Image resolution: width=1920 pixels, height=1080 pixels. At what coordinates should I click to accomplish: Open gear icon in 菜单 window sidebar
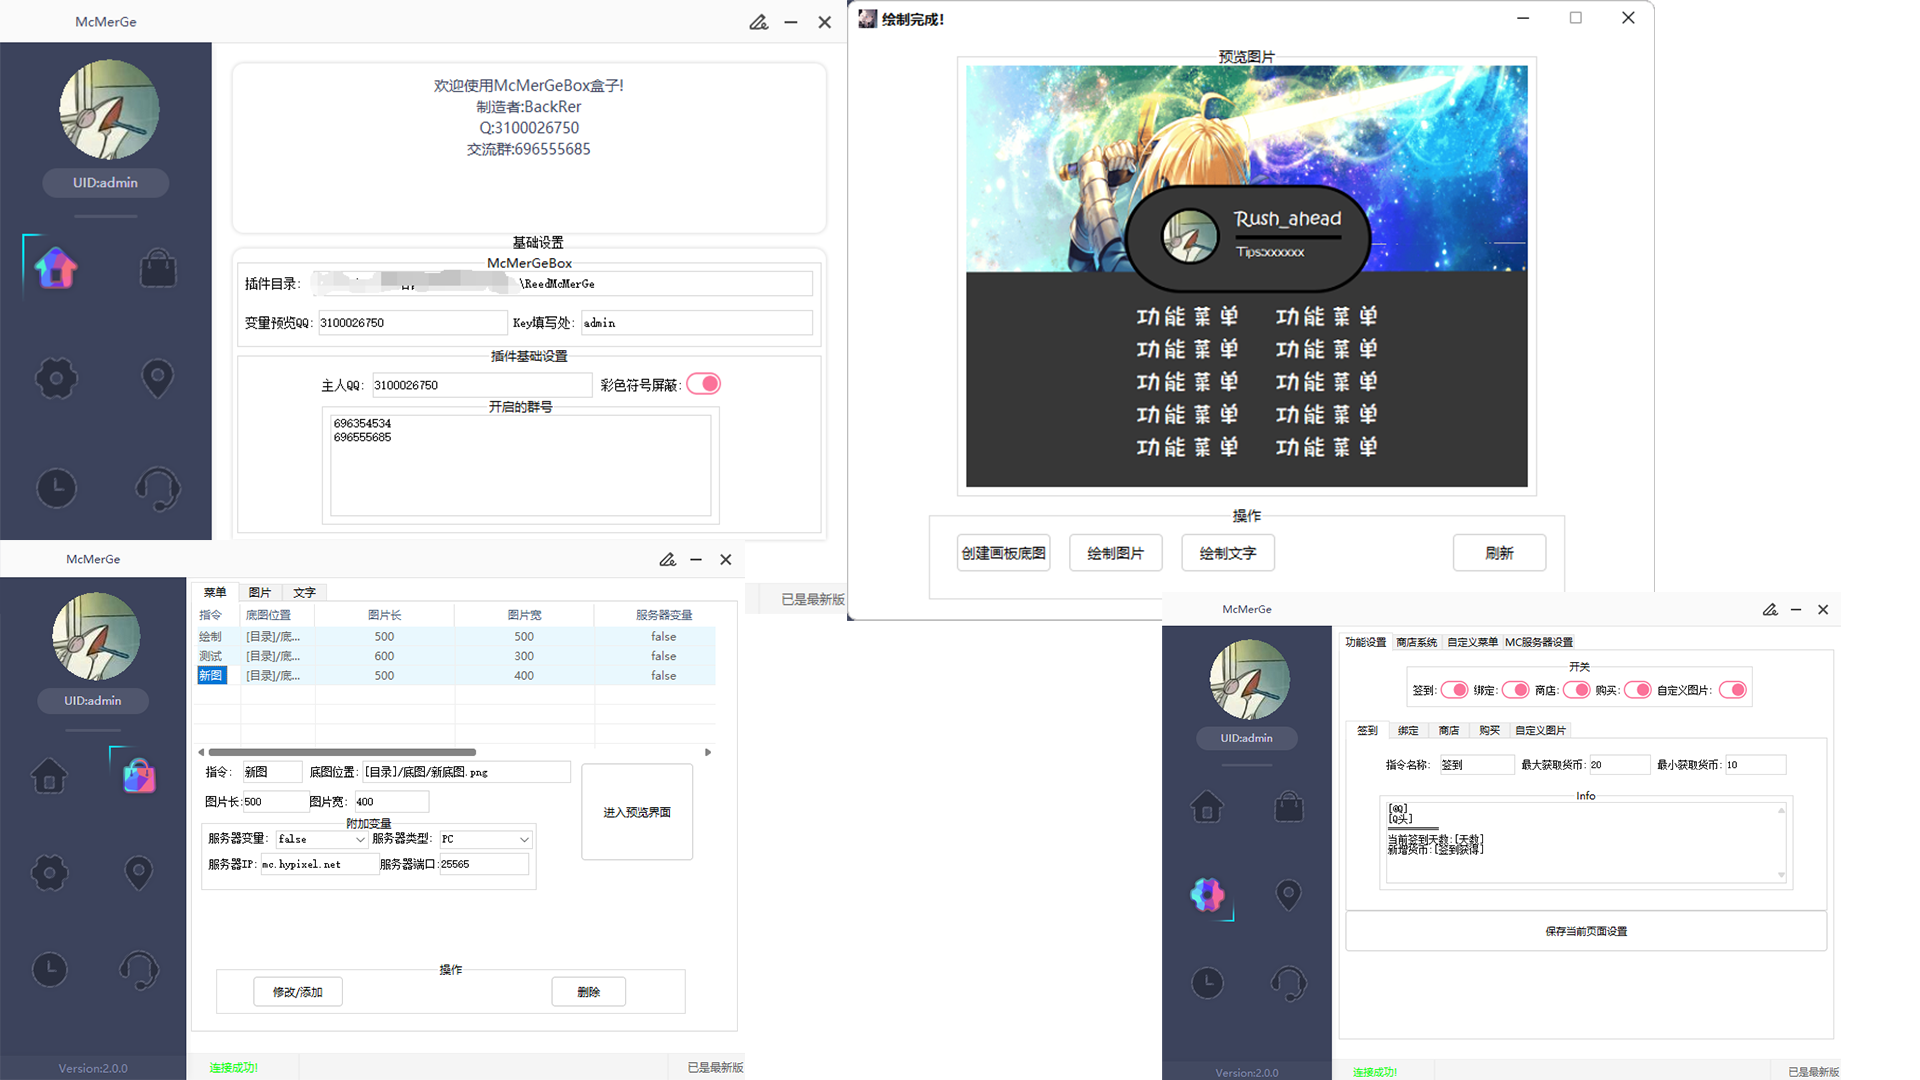[49, 873]
